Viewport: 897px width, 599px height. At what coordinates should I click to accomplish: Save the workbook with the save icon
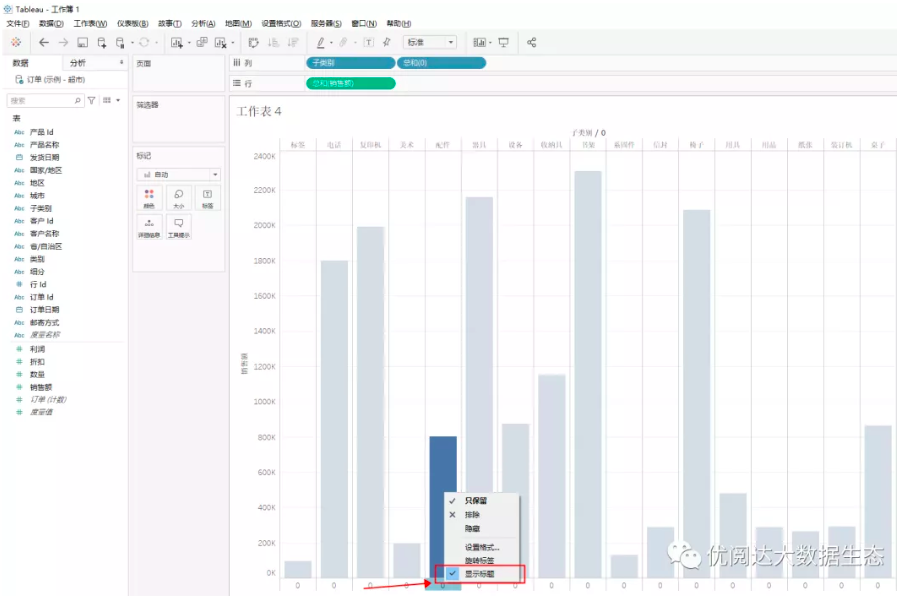[83, 42]
